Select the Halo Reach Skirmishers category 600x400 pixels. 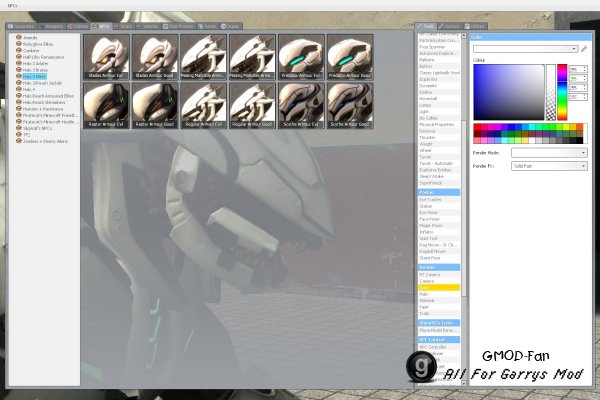tap(44, 102)
